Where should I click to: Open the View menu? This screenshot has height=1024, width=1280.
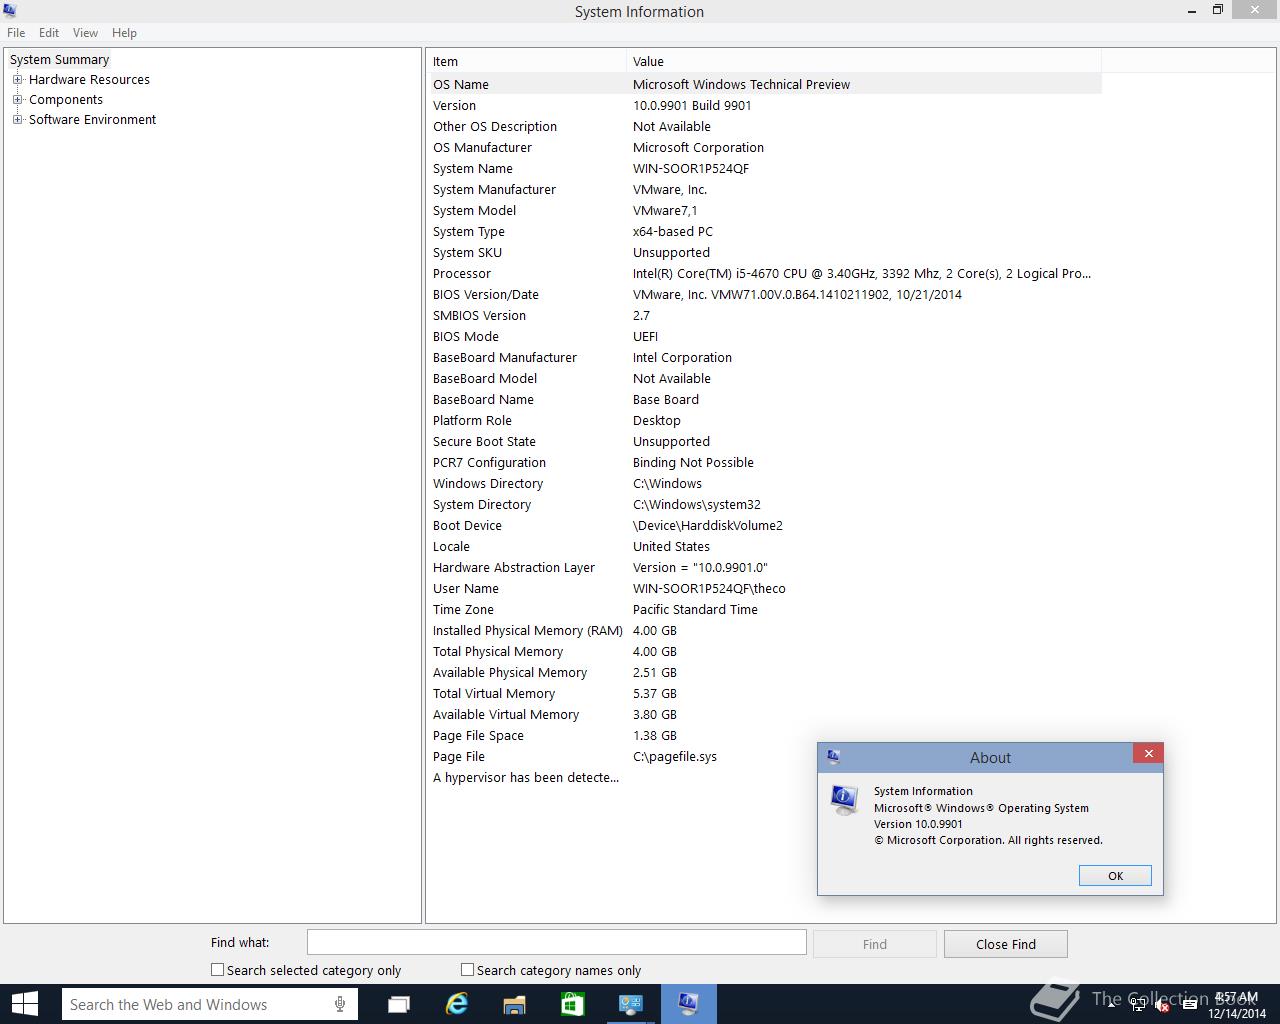coord(85,33)
